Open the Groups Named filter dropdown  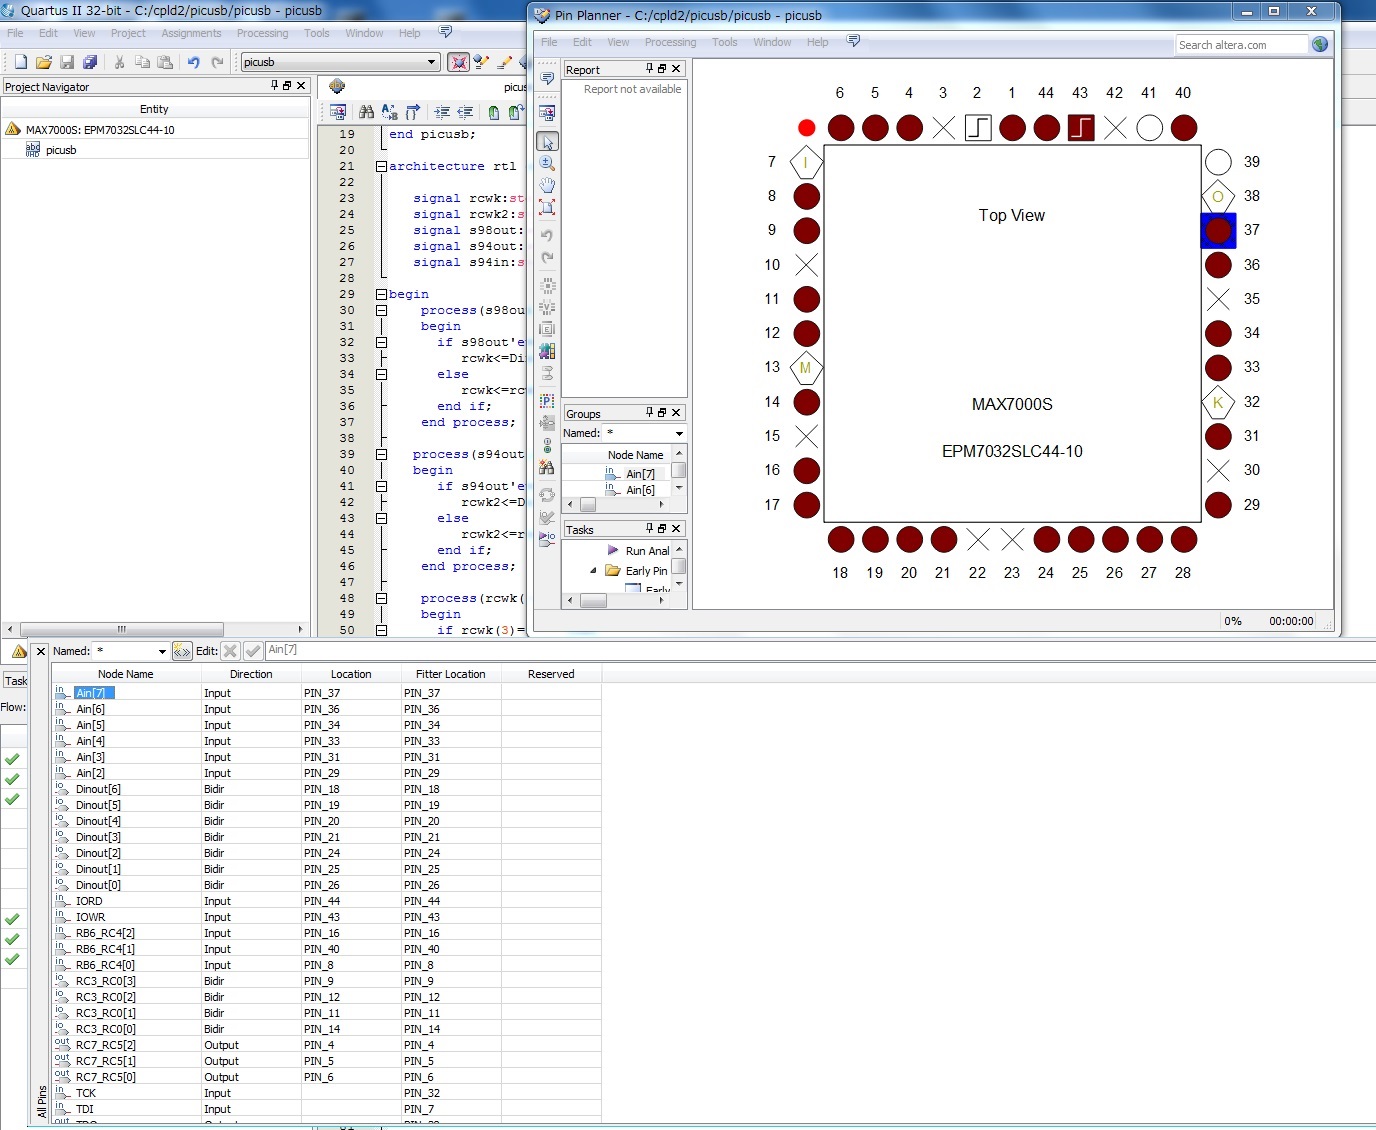point(679,433)
